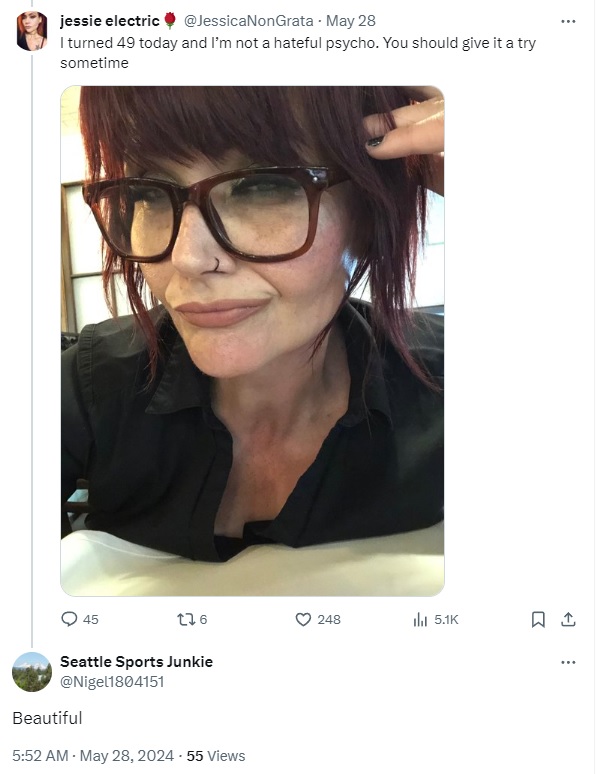Viewport: 608px width, 774px height.
Task: Open jessie electric's profile avatar
Action: click(x=32, y=31)
